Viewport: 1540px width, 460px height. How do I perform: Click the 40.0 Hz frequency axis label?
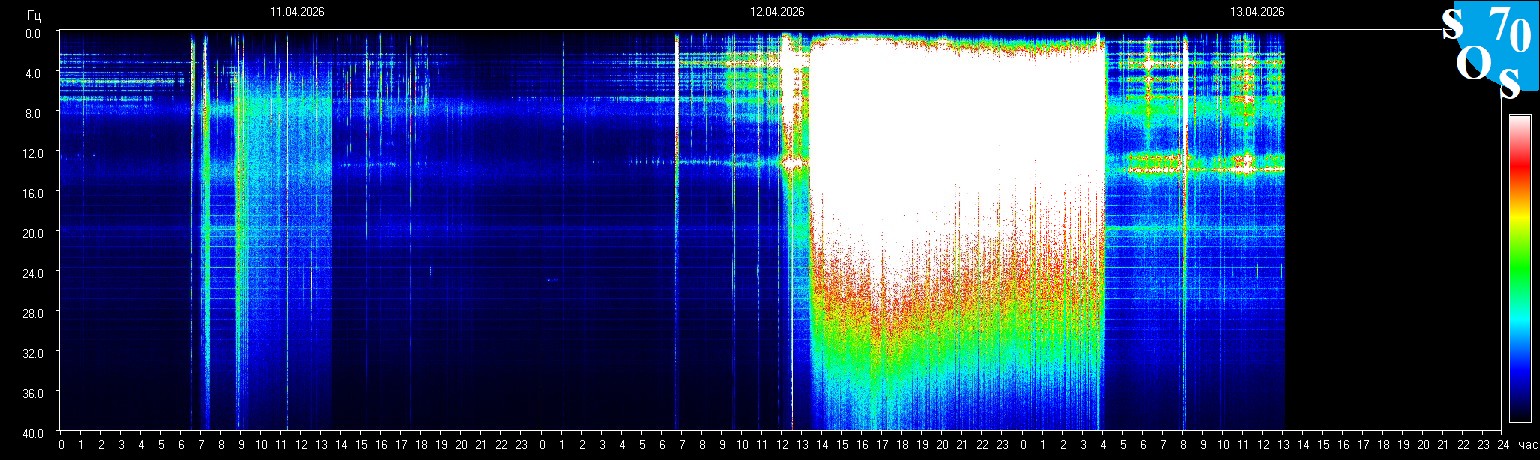tap(34, 432)
